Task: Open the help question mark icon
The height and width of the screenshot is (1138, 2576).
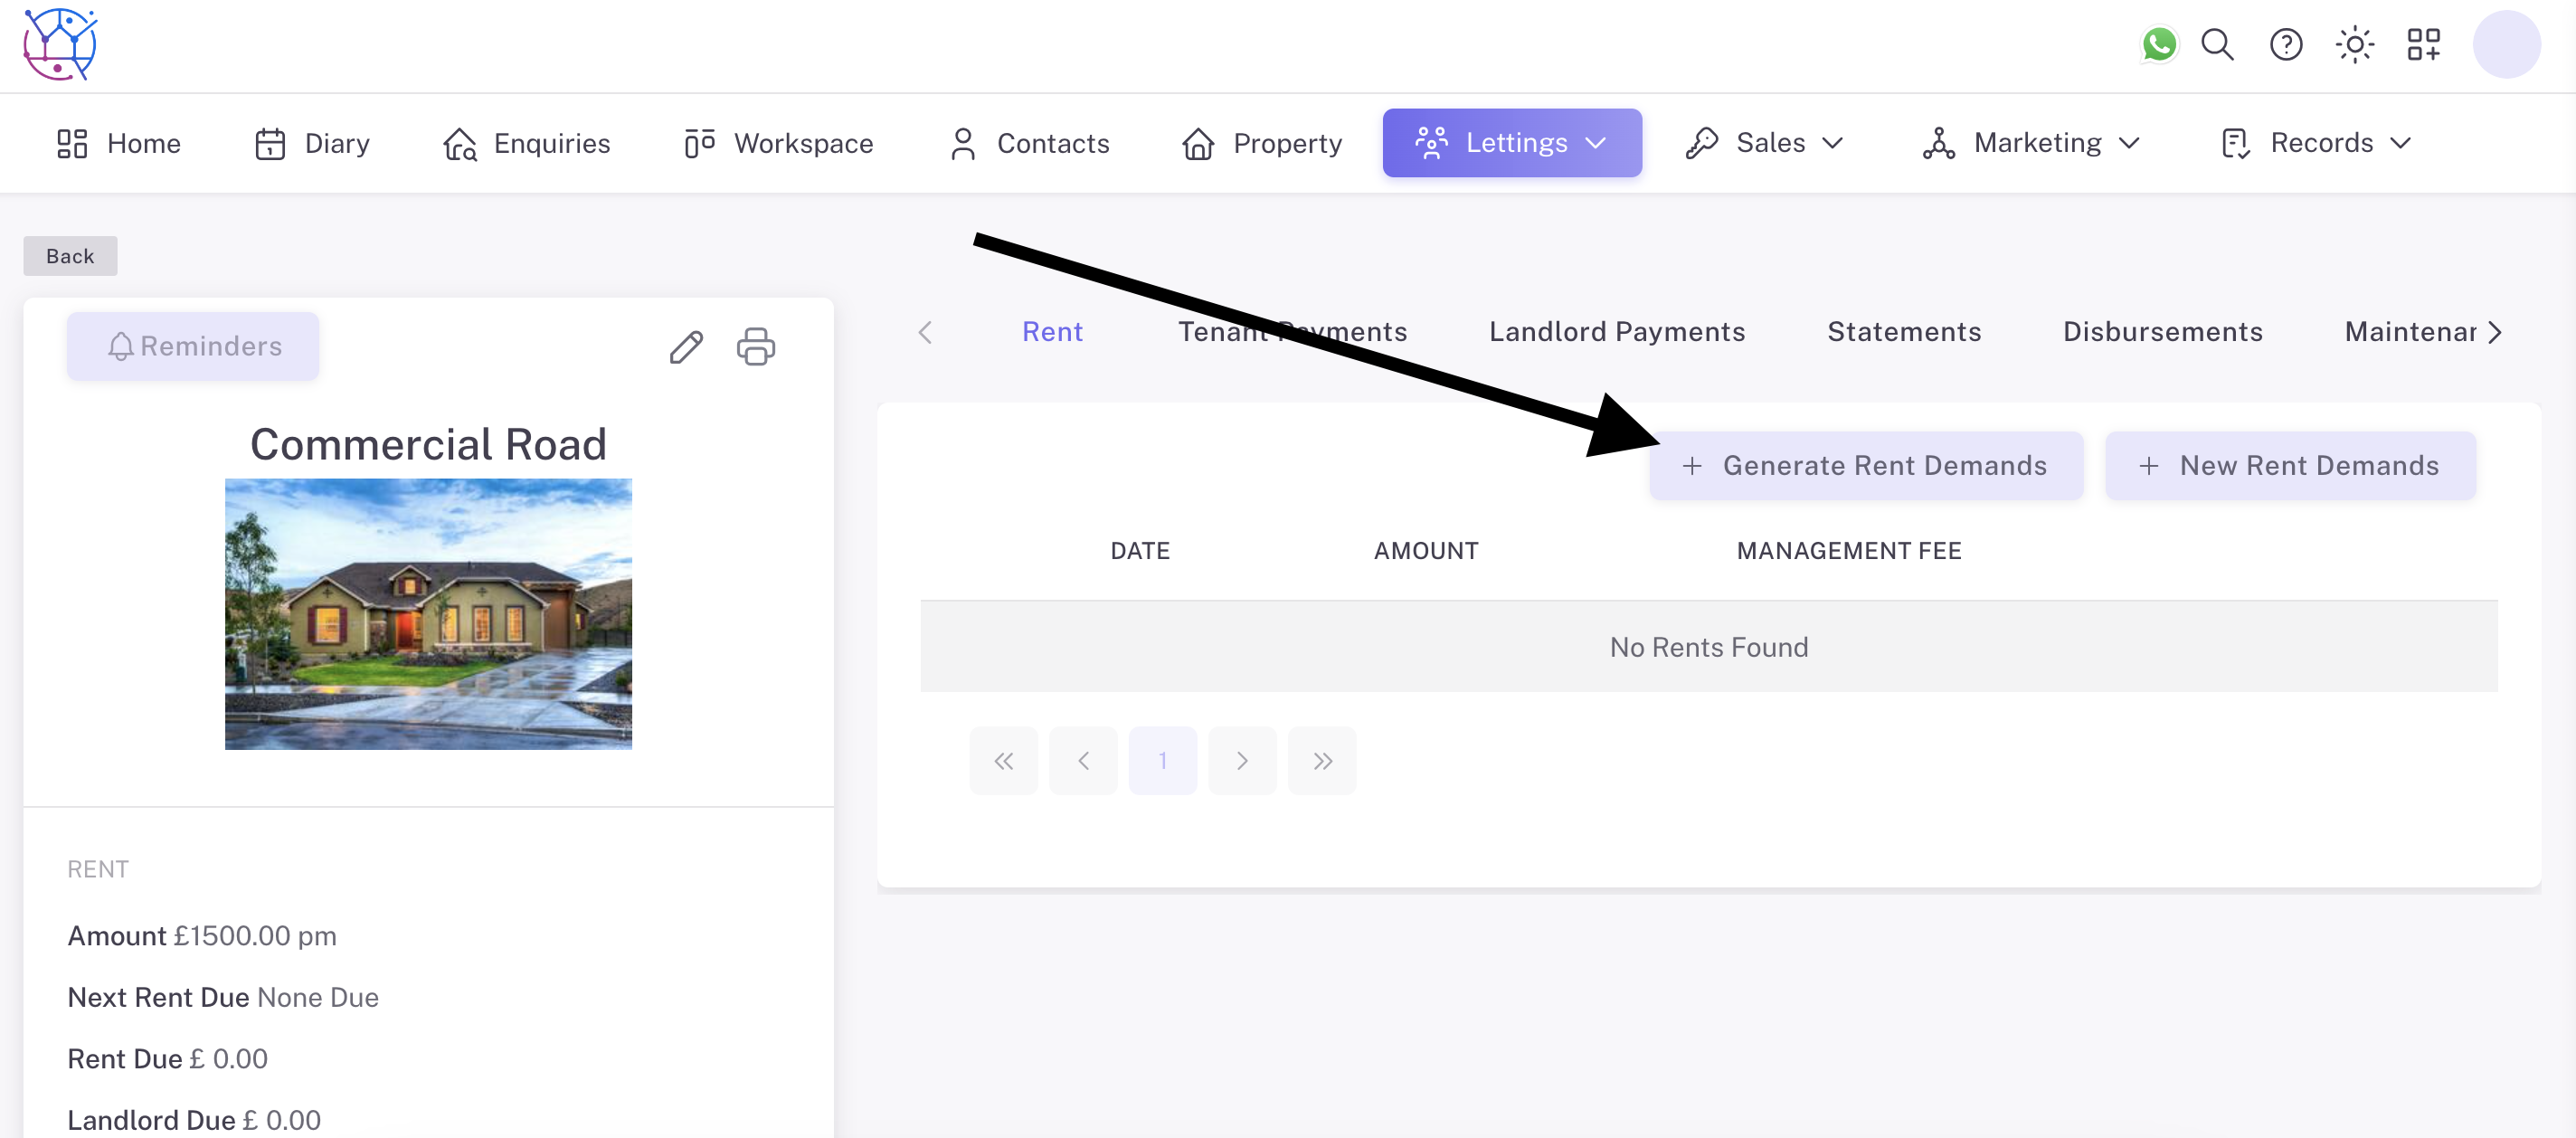Action: click(x=2286, y=45)
